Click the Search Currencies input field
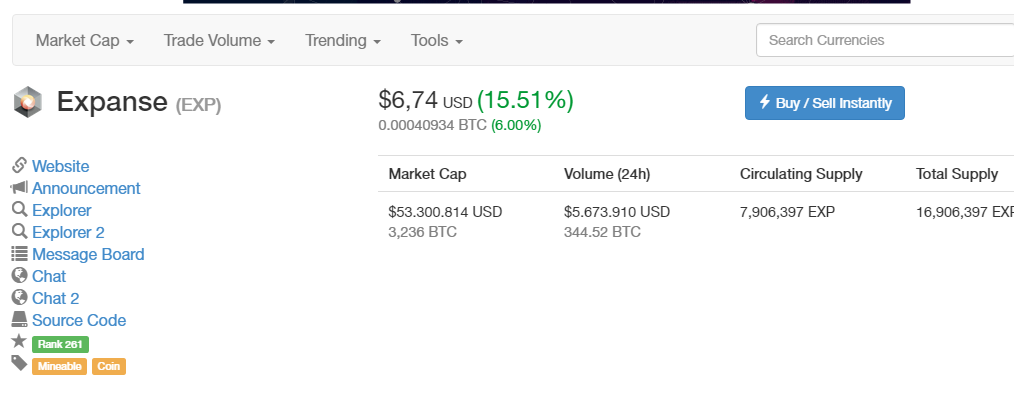 pyautogui.click(x=885, y=41)
